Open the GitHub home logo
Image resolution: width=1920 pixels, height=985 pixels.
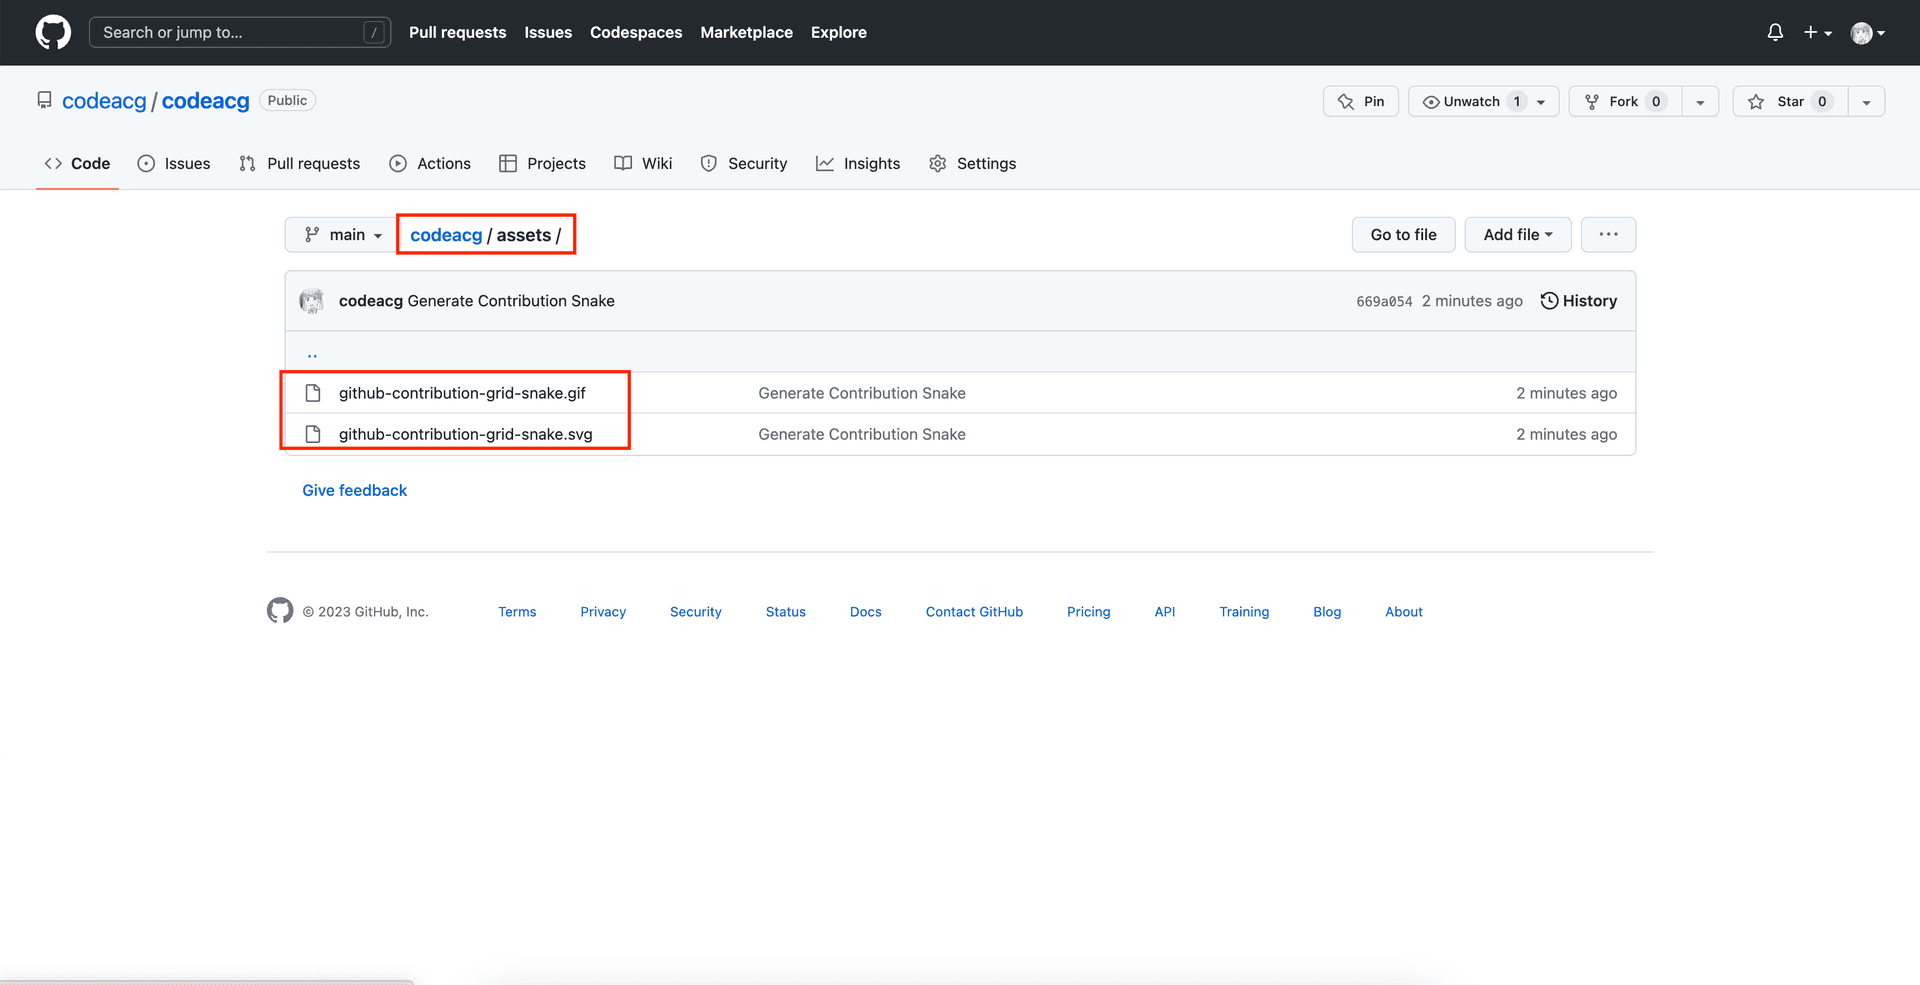tap(53, 32)
